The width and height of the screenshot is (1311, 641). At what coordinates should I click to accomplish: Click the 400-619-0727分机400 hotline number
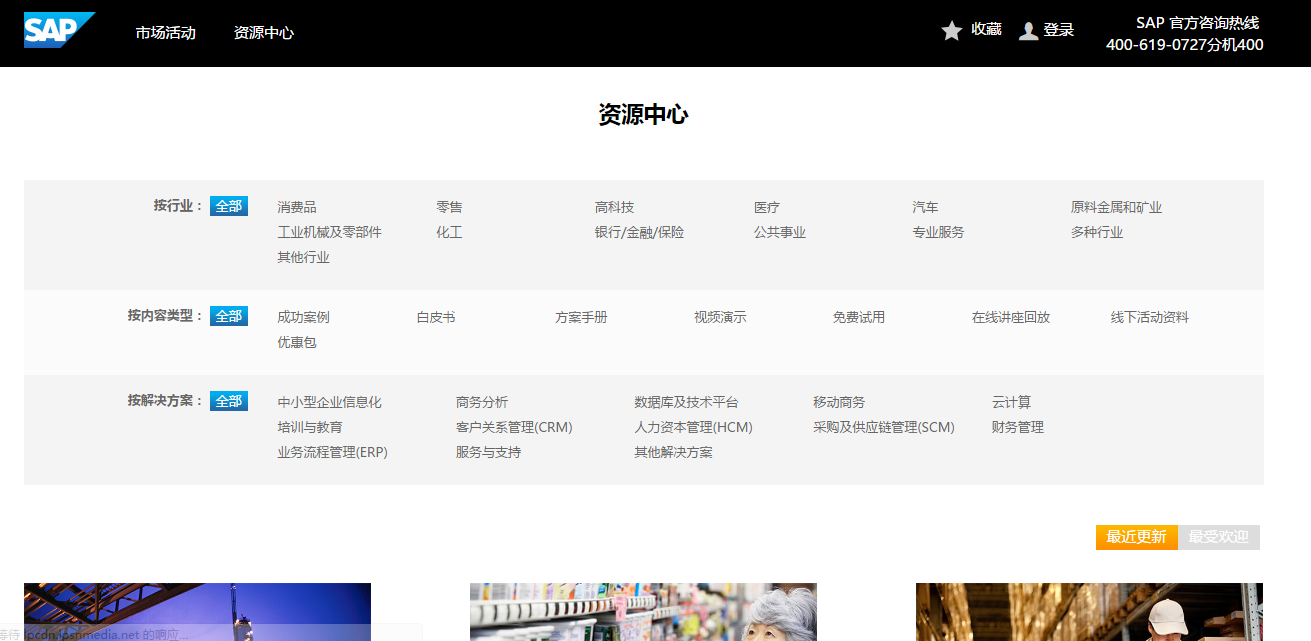[x=1185, y=45]
